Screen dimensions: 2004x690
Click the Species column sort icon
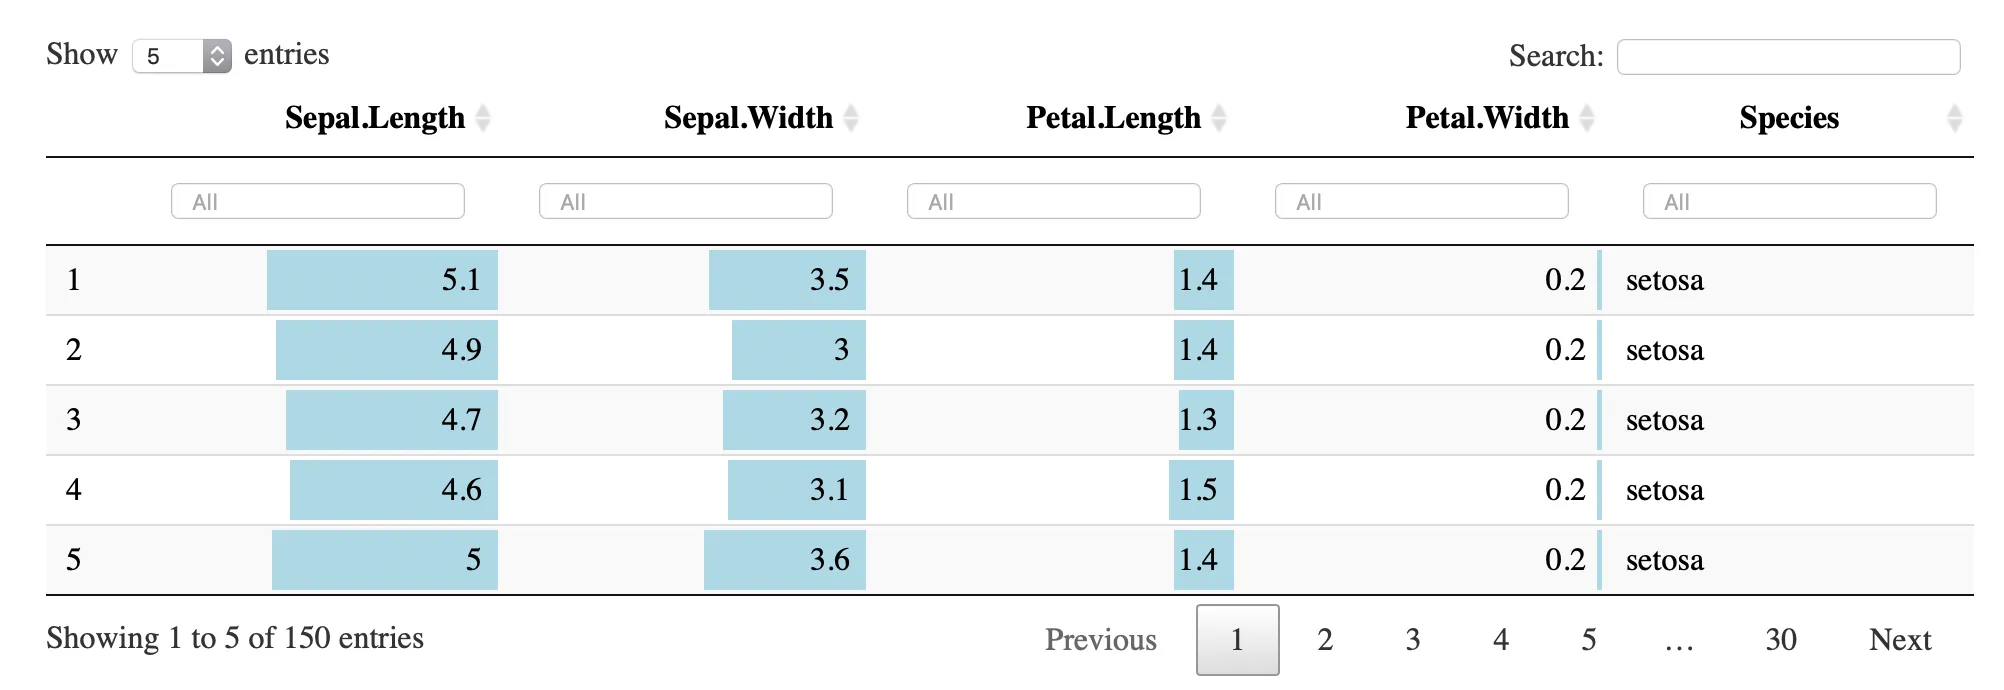[x=1955, y=118]
